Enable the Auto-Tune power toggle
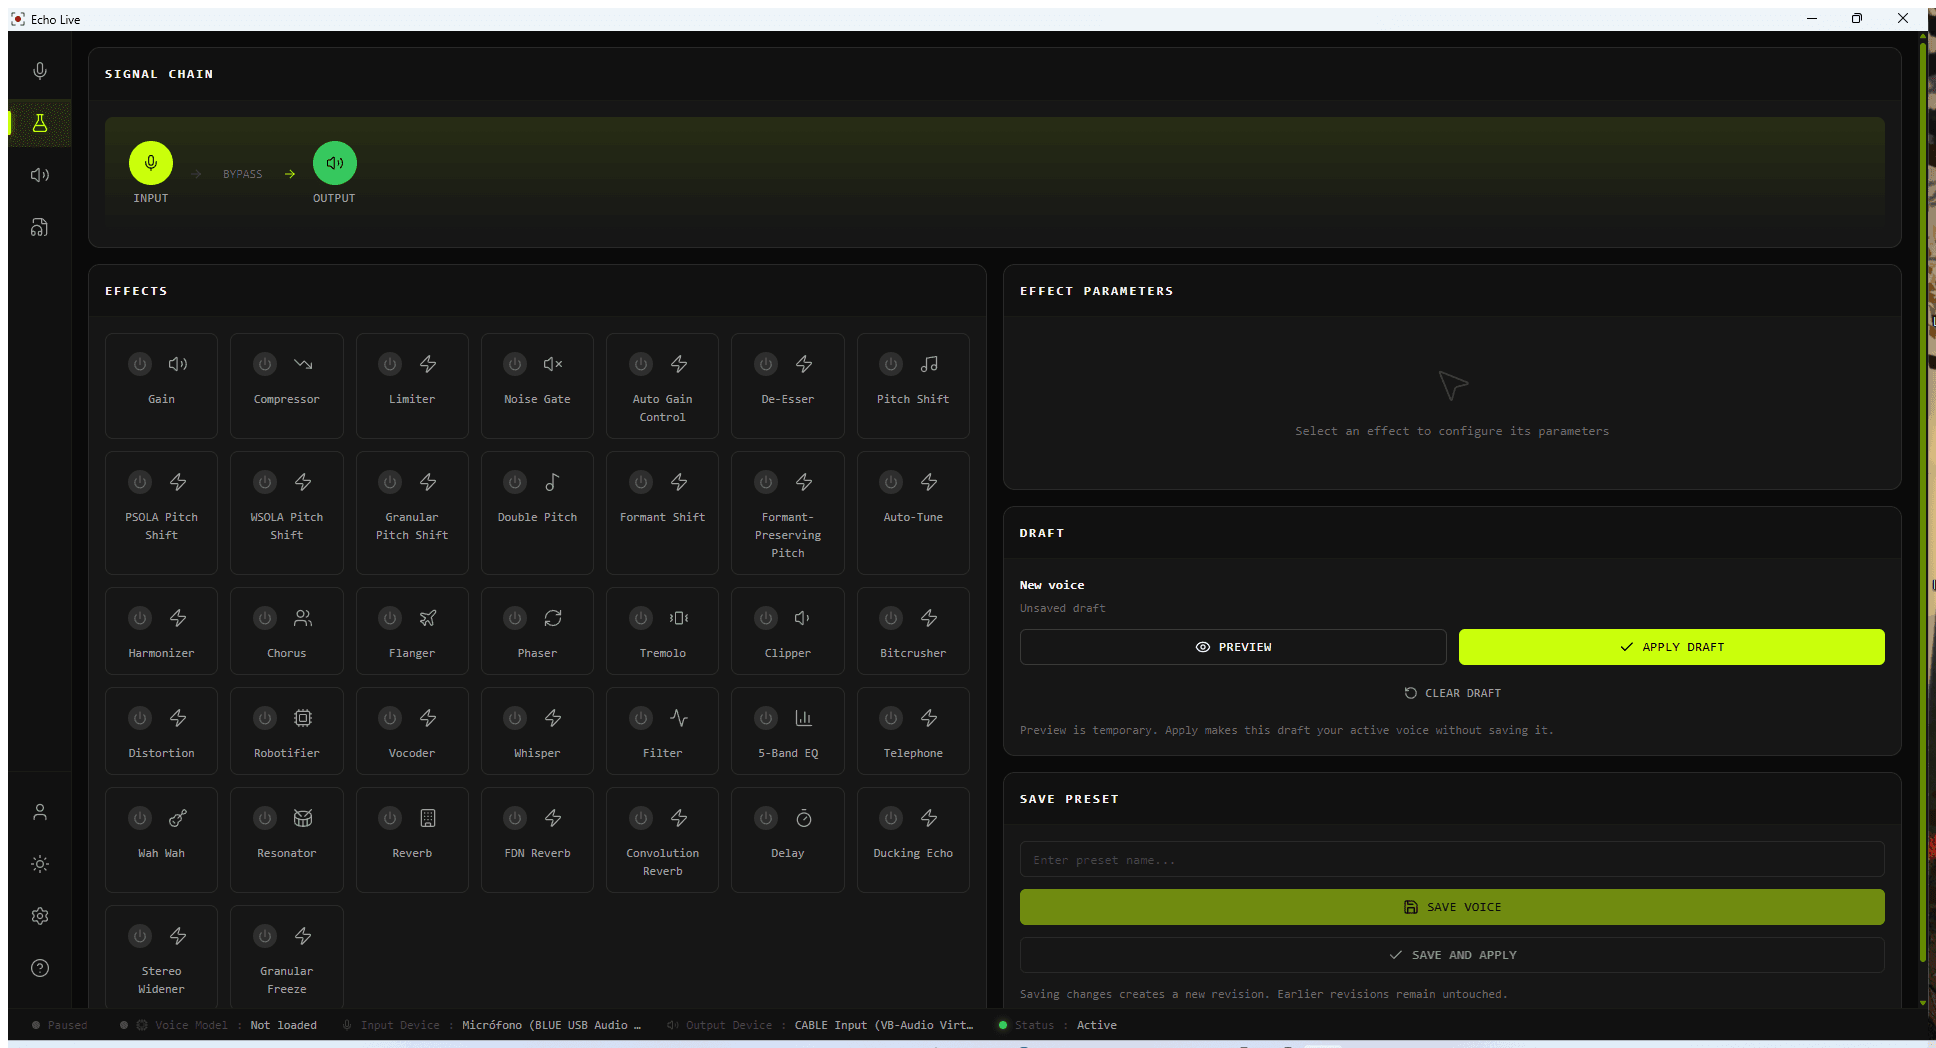Screen dimensions: 1936x1048 point(891,482)
